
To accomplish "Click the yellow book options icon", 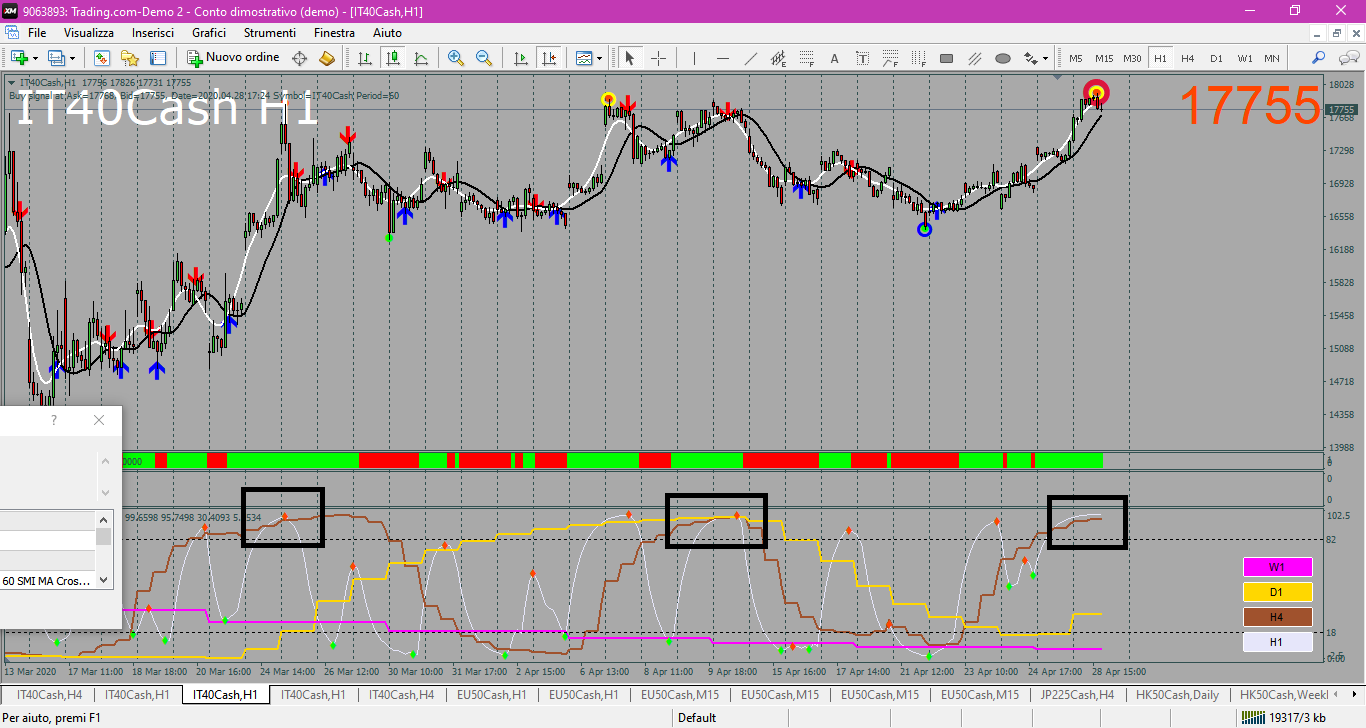I will [327, 58].
